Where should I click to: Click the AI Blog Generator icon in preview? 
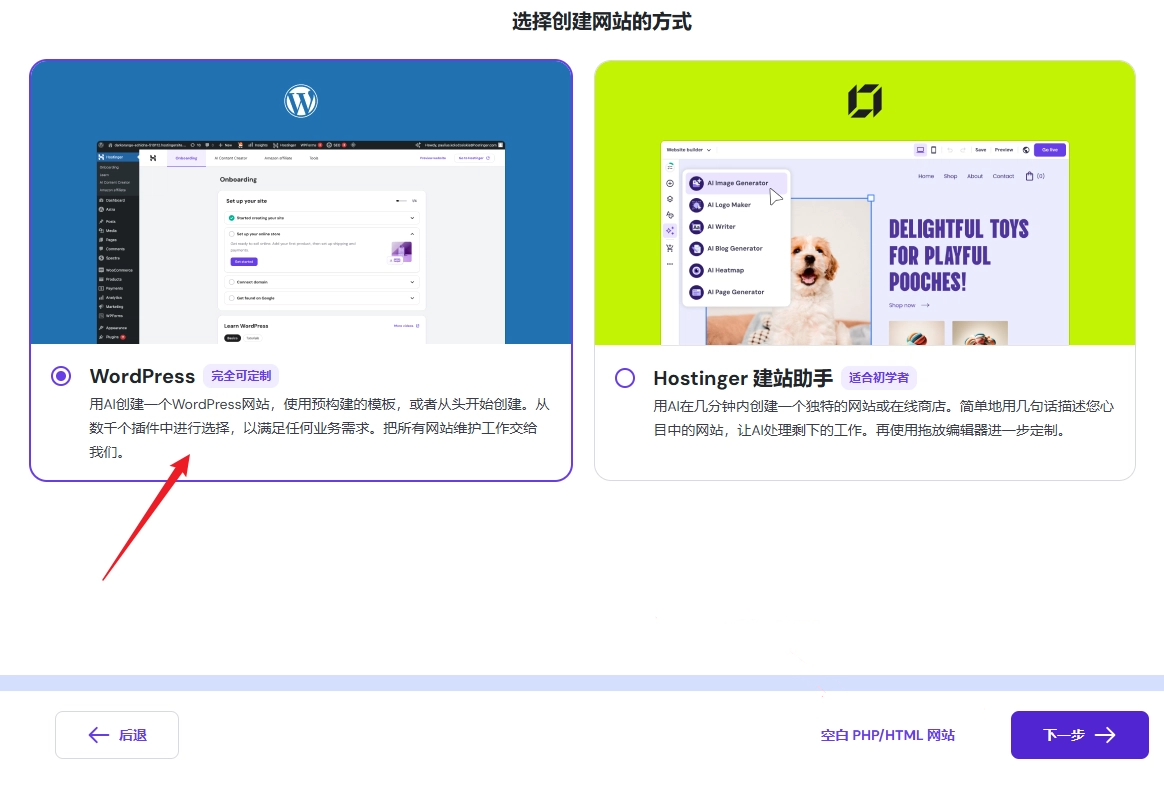pos(696,248)
